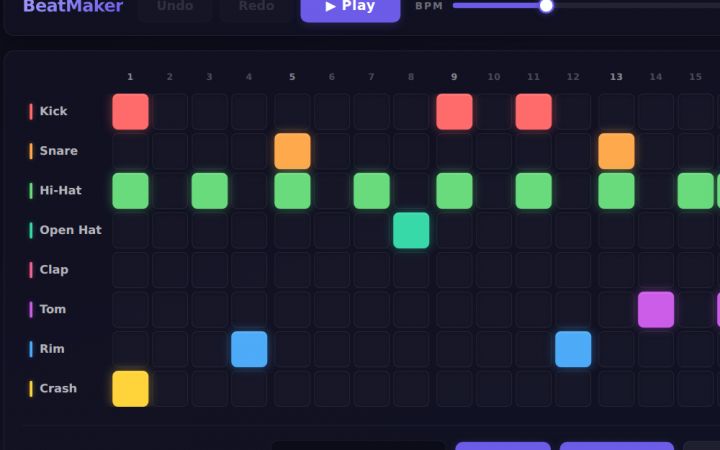Turn off Snare on step 13
The height and width of the screenshot is (450, 720).
point(616,151)
